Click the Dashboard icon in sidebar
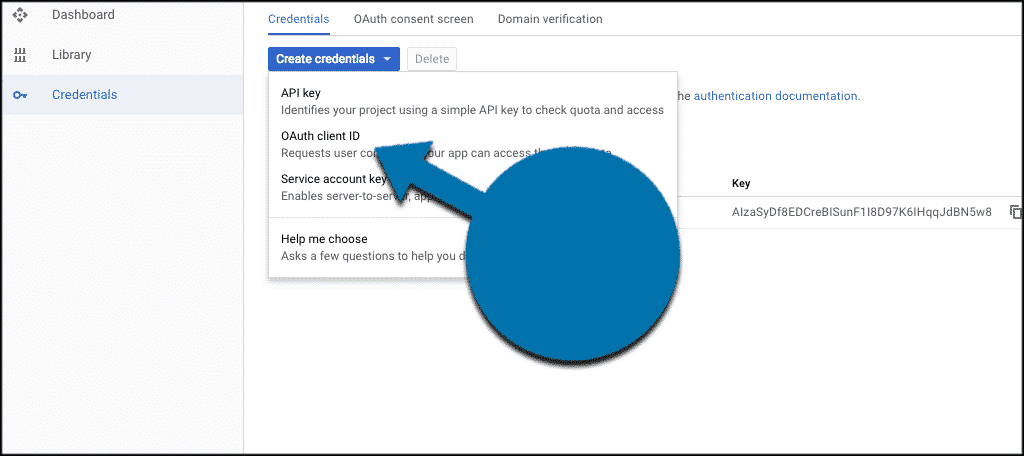The image size is (1024, 456). [x=20, y=14]
